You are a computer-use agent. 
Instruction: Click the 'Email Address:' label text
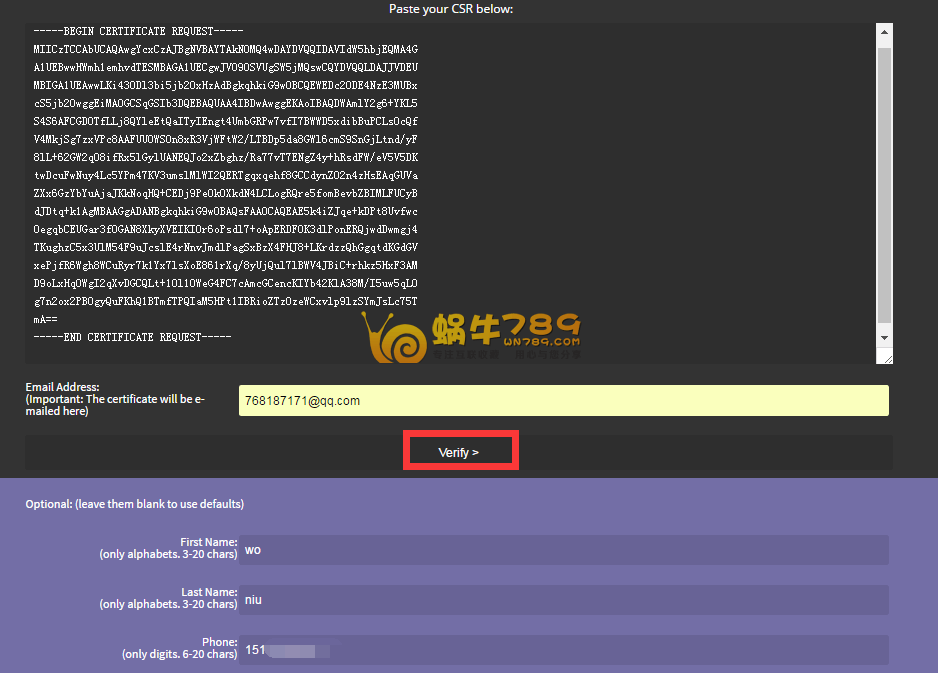point(62,387)
